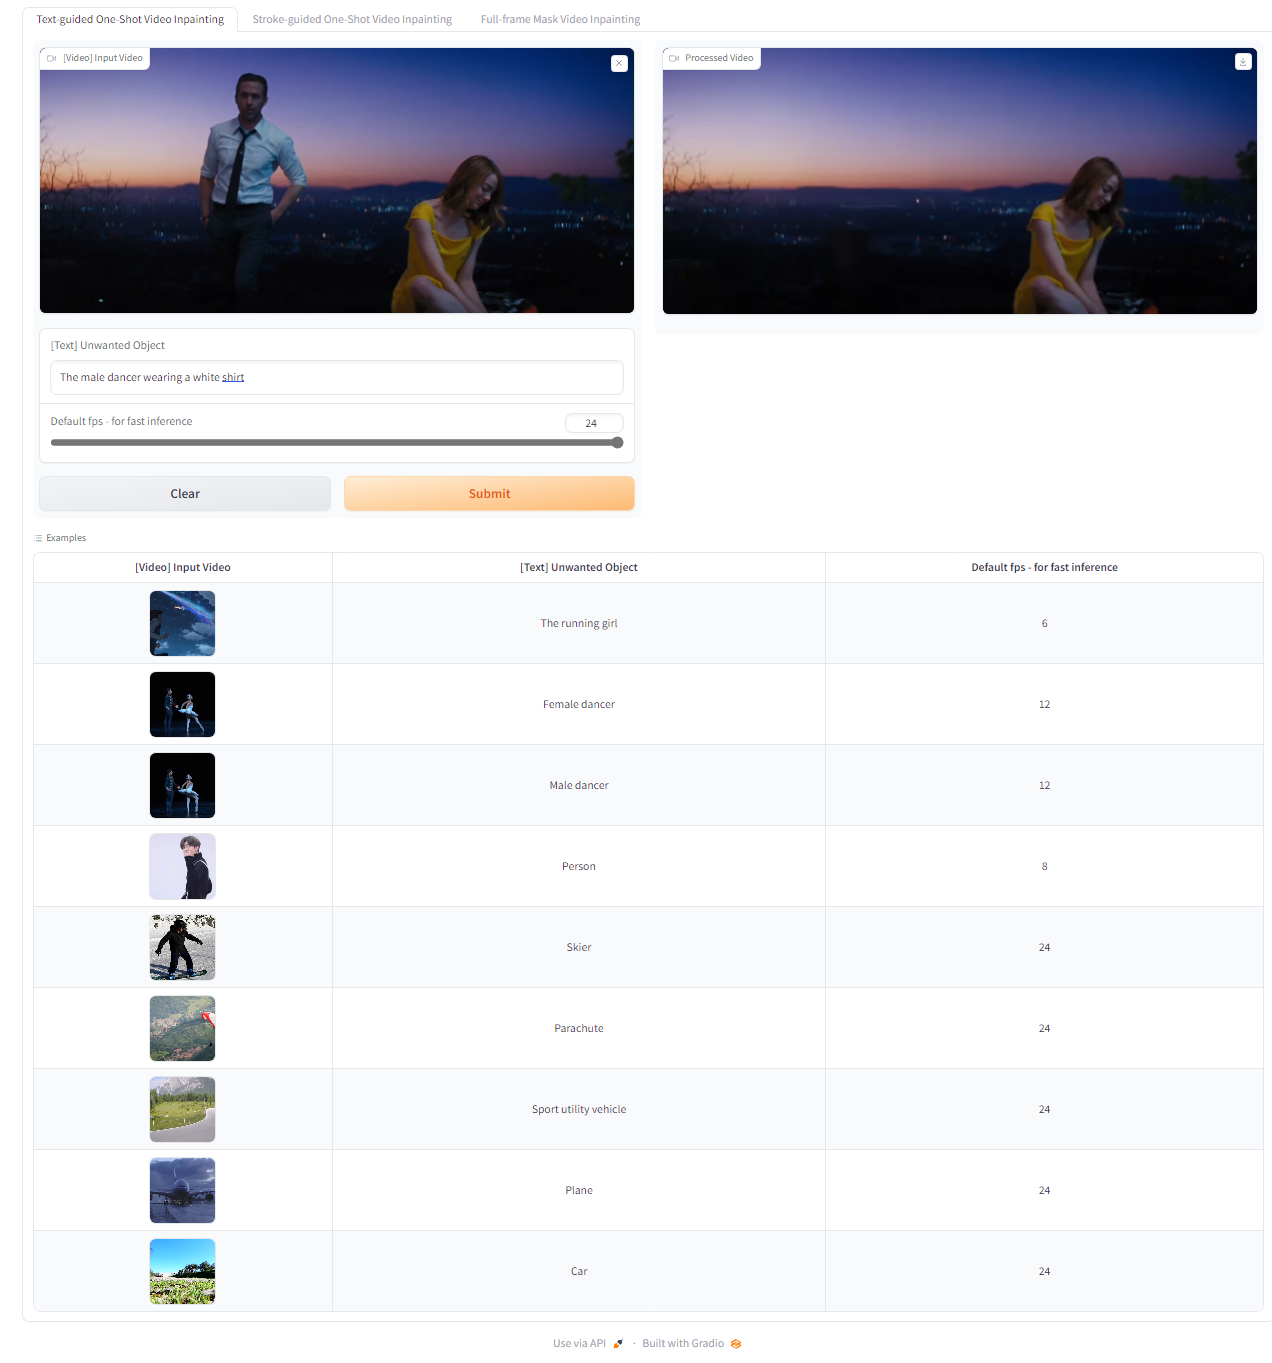Open Stroke-guided One-Shot Video Inpainting tab
This screenshot has width=1272, height=1363.
[x=352, y=19]
